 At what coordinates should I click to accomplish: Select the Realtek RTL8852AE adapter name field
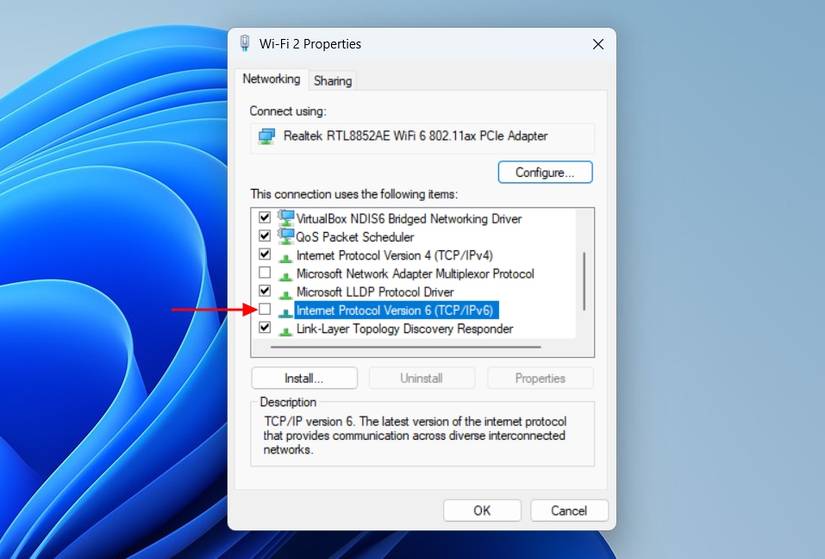422,136
